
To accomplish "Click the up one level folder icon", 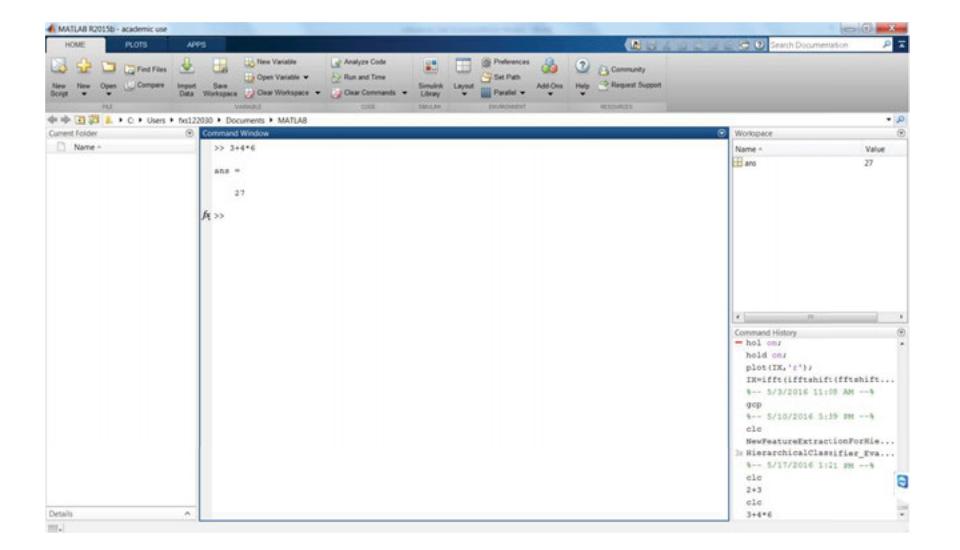I will click(x=80, y=120).
